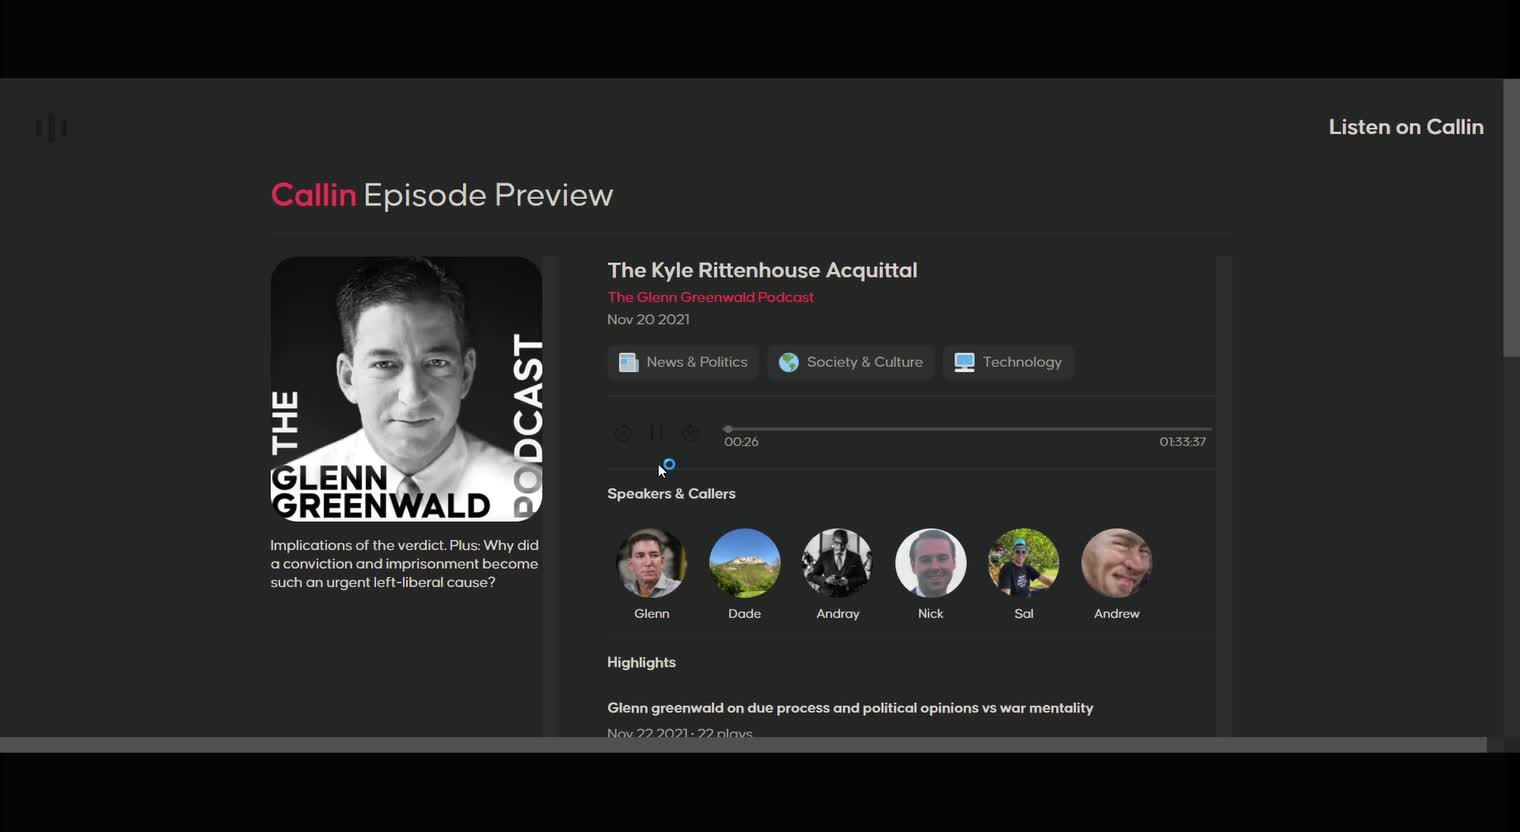Click the name label Andrew
The height and width of the screenshot is (832, 1520).
1116,614
